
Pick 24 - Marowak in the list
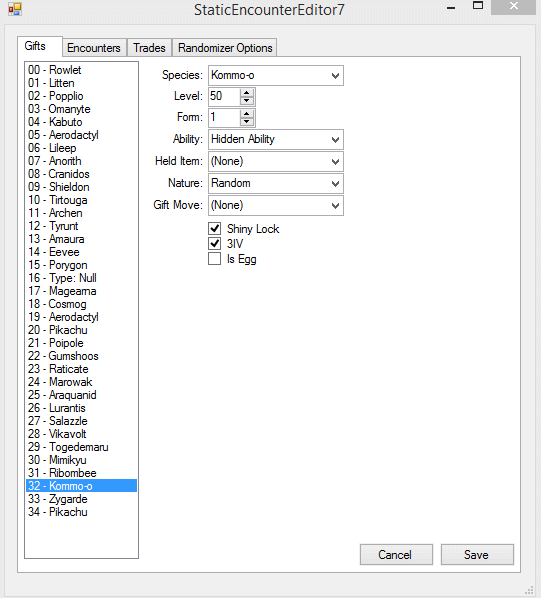[x=81, y=382]
